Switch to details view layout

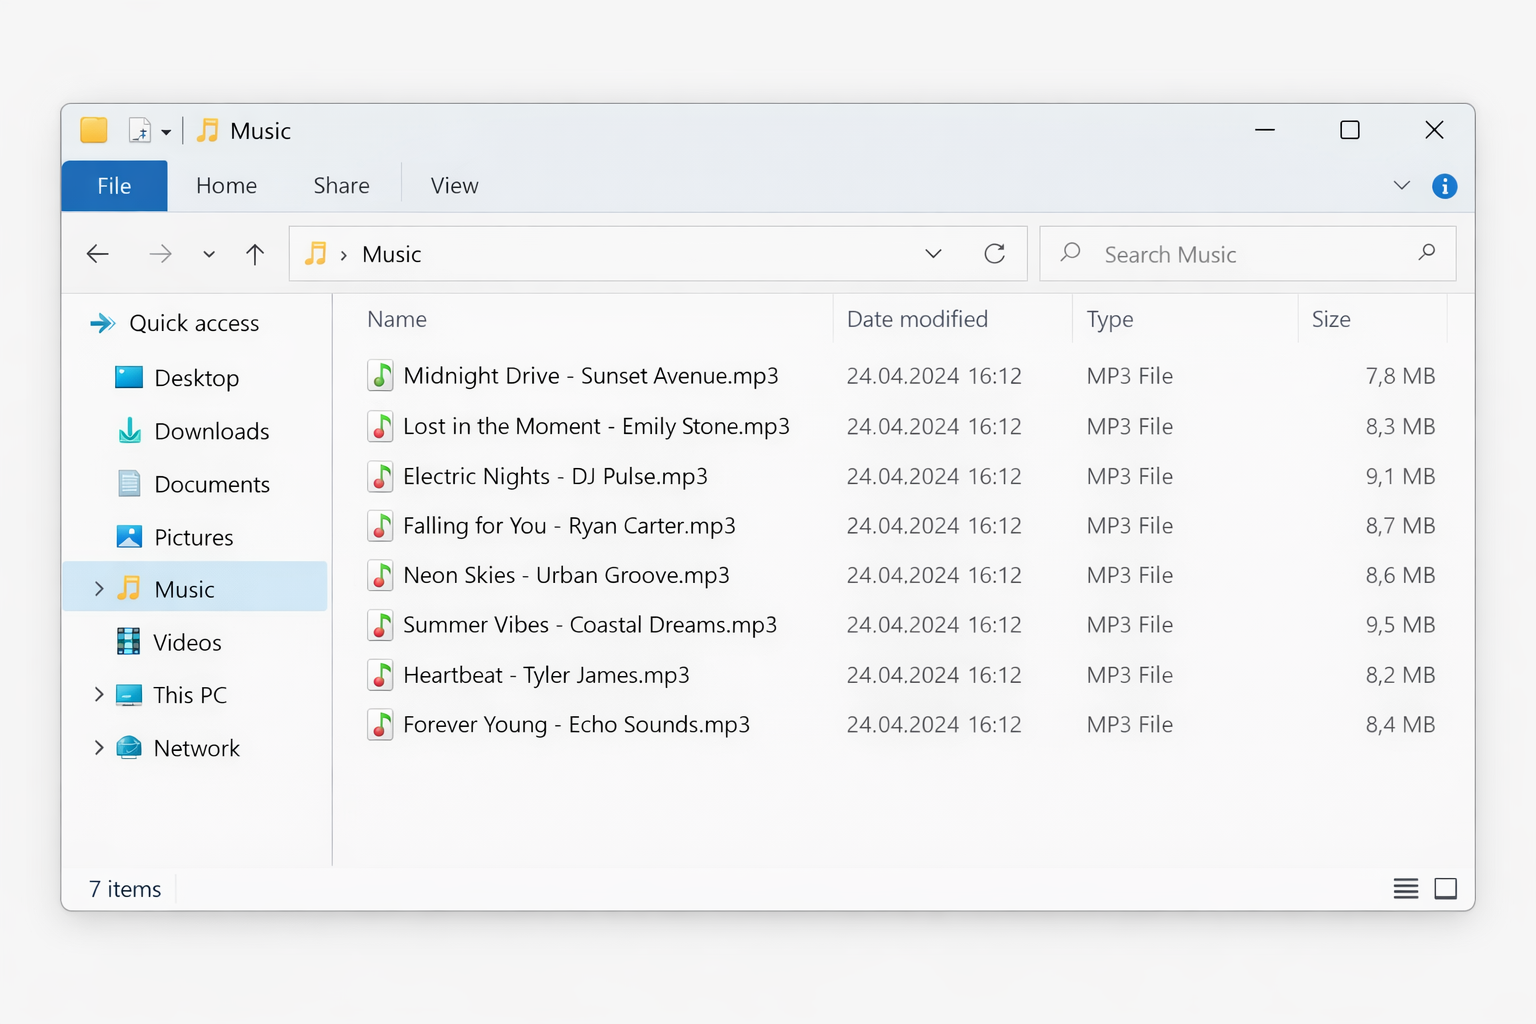1405,889
